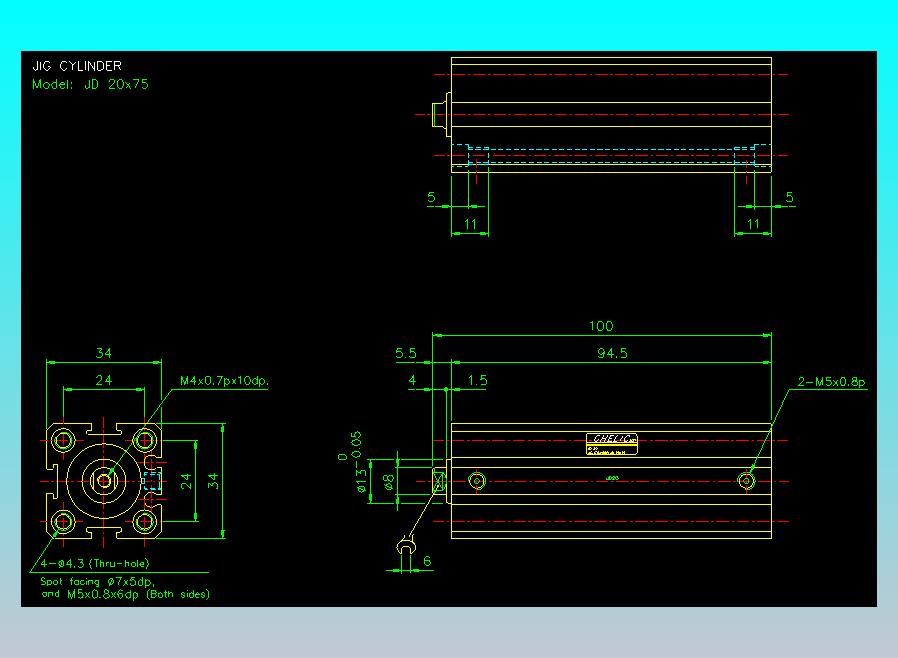Screen dimensions: 898x658
Task: Select the "94.5" body length dimension
Action: [x=612, y=353]
